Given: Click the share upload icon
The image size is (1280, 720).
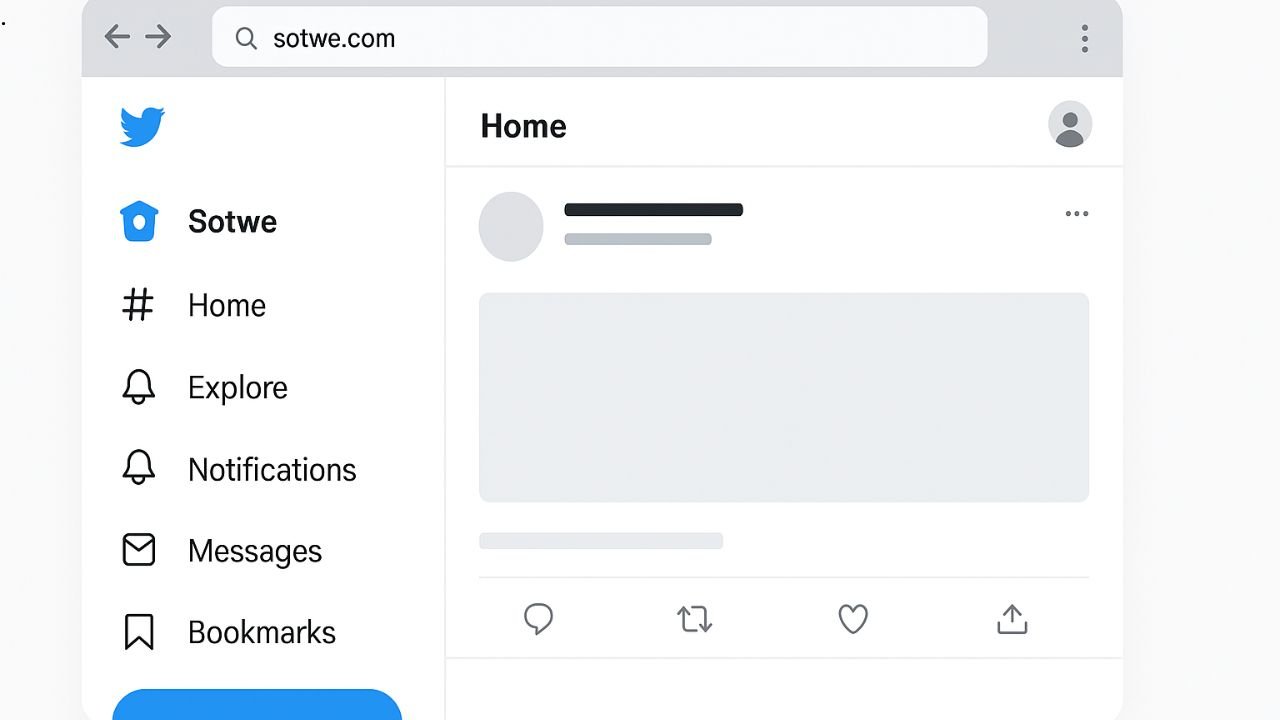Looking at the screenshot, I should pos(1012,619).
